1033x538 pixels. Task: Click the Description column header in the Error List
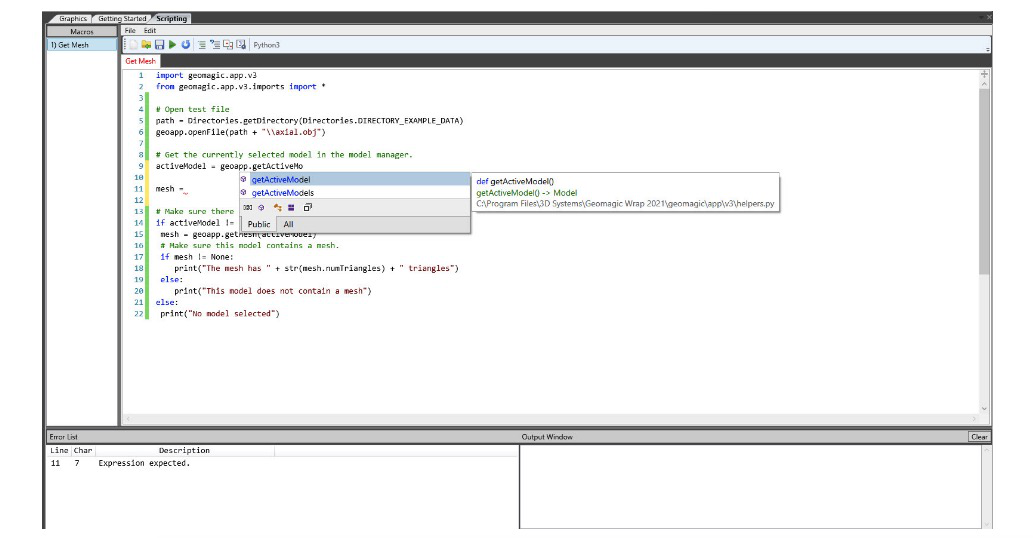184,450
